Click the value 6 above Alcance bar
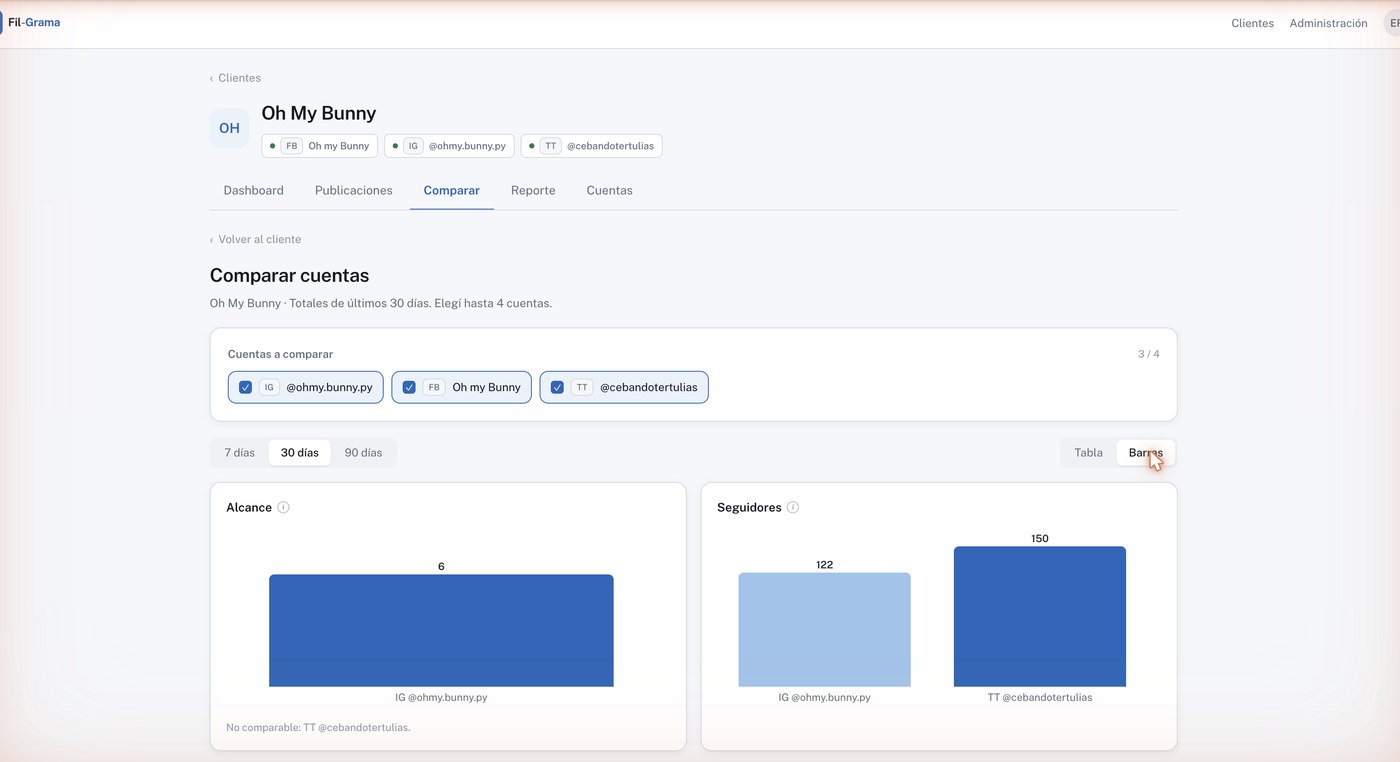 click(x=441, y=566)
